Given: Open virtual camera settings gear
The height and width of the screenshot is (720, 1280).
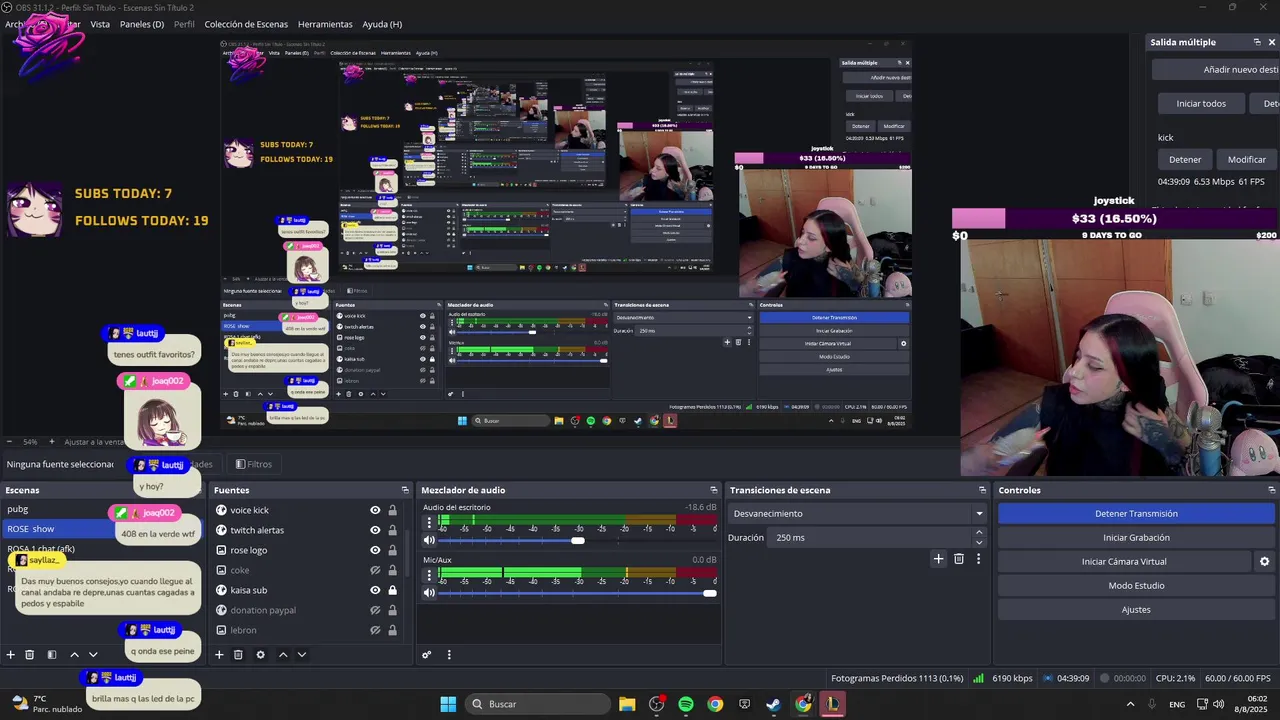Looking at the screenshot, I should (x=1264, y=562).
